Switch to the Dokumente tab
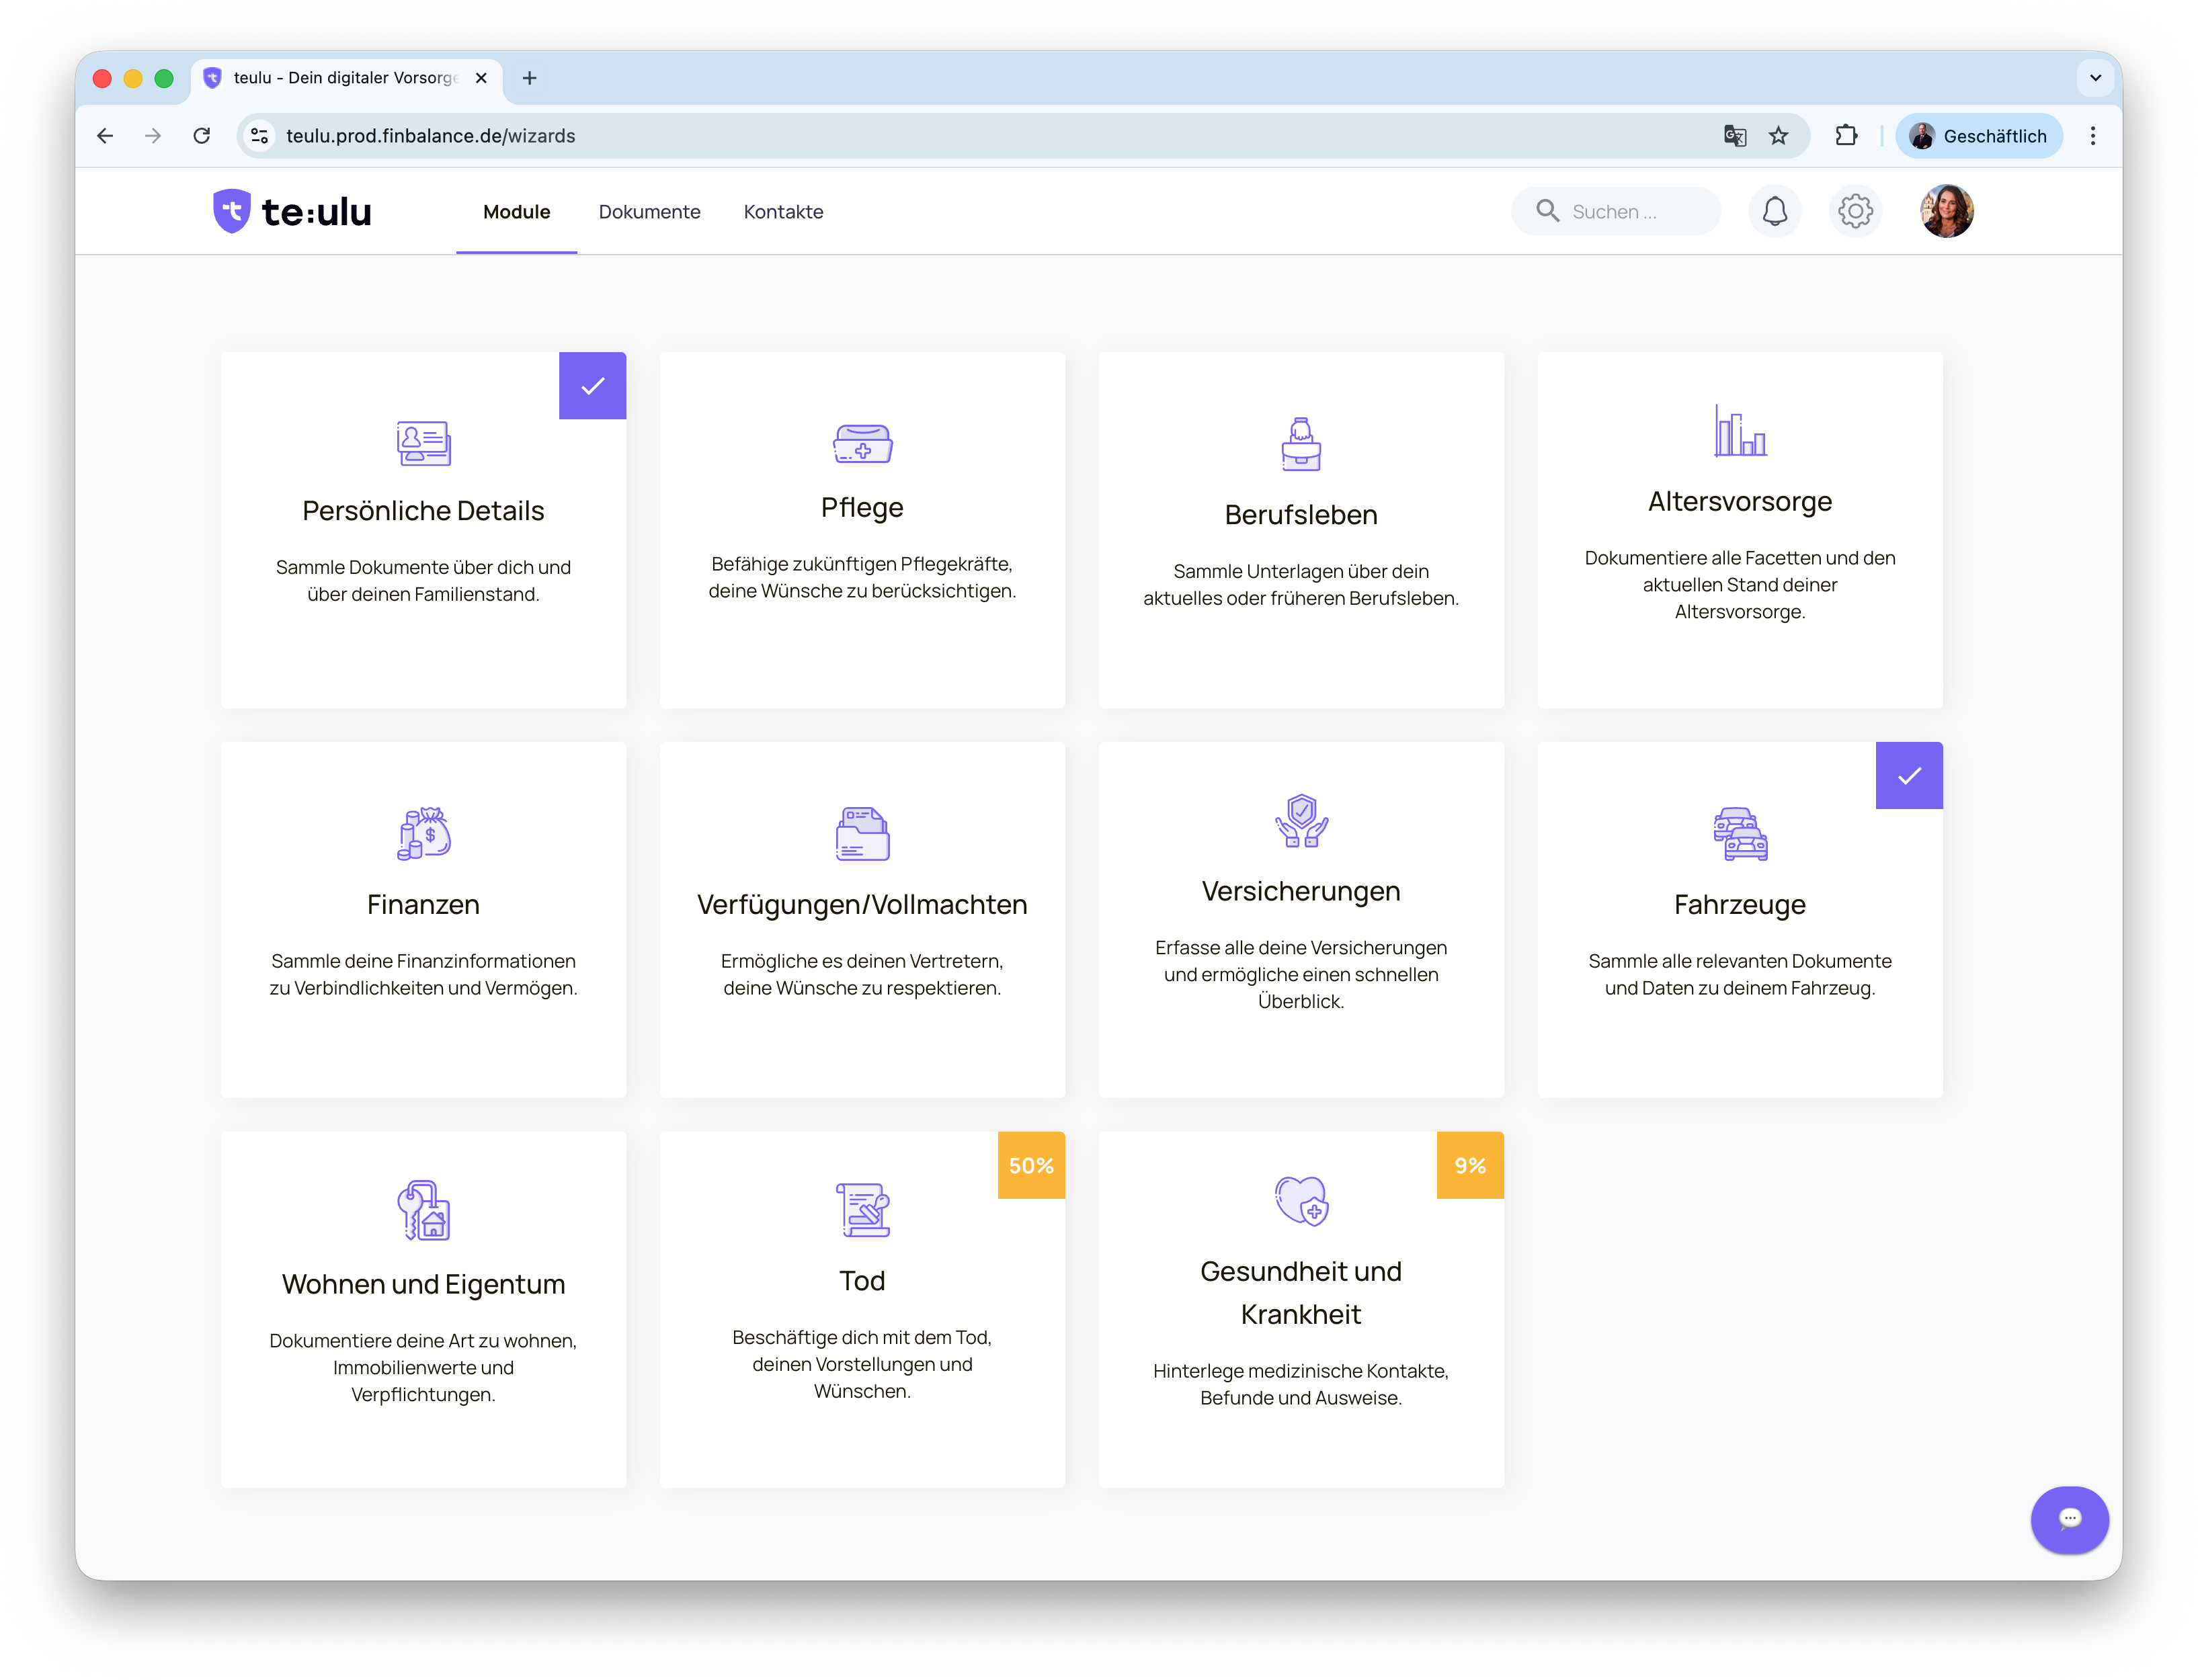Screen dimensions: 2198x1680 [649, 212]
